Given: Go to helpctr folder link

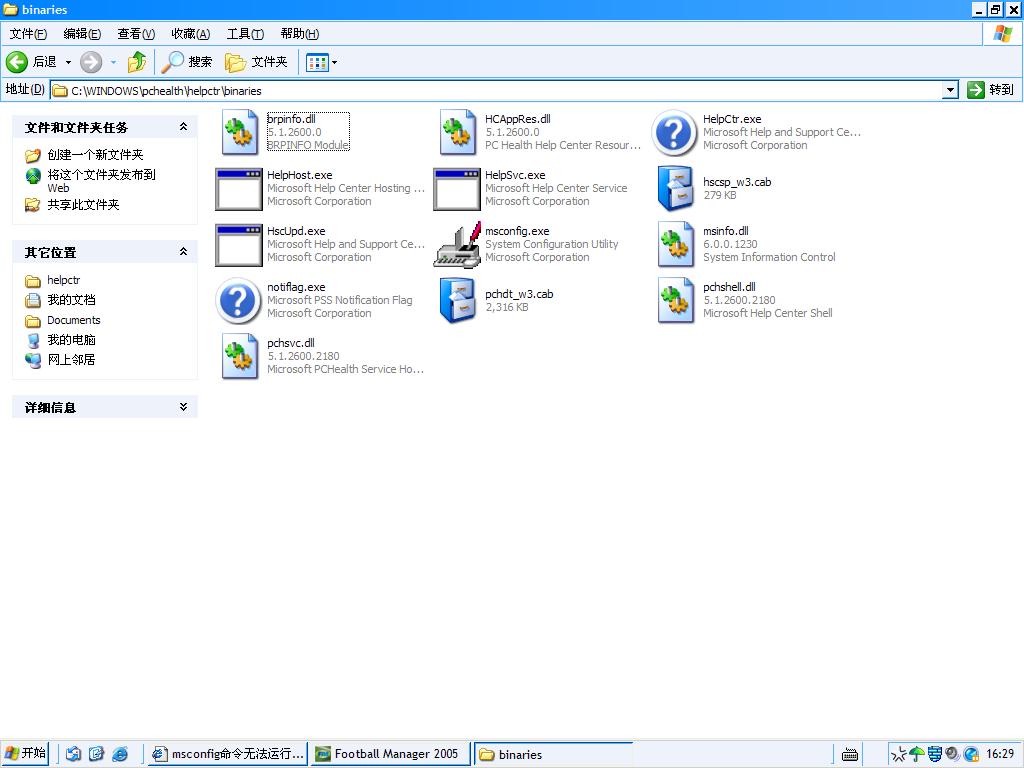Looking at the screenshot, I should click(x=63, y=280).
